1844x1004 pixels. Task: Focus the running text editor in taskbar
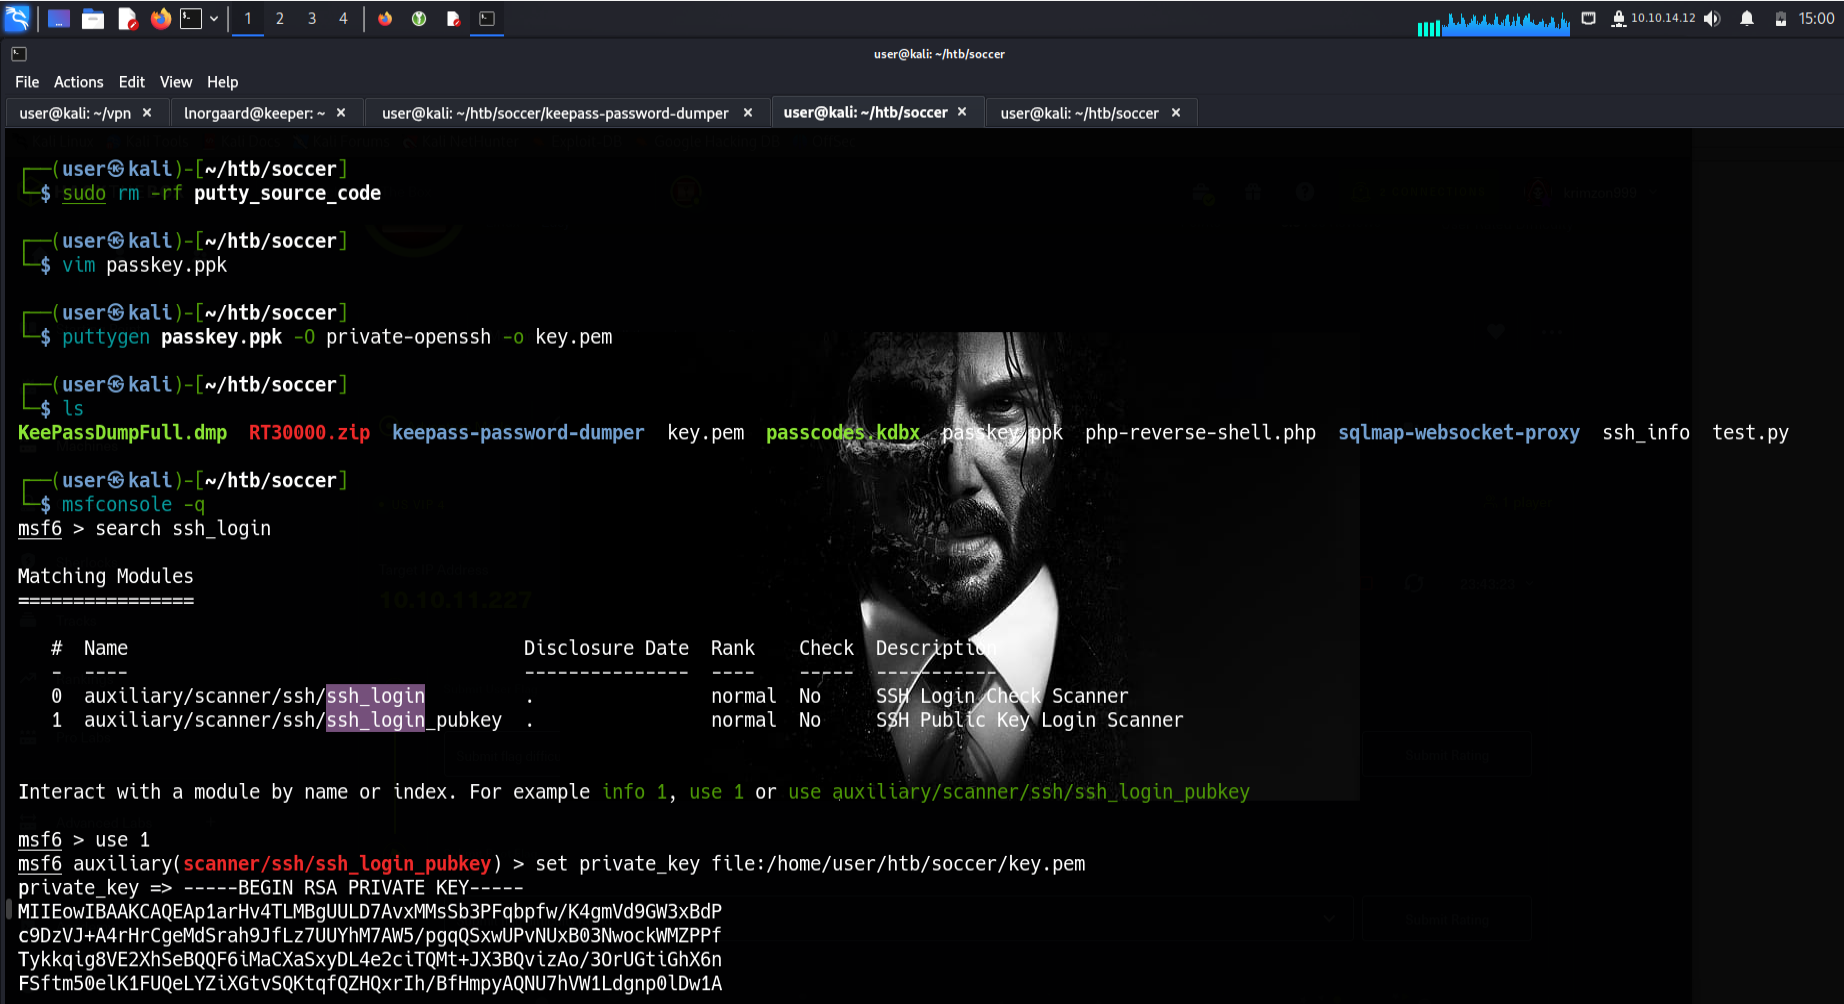click(453, 18)
